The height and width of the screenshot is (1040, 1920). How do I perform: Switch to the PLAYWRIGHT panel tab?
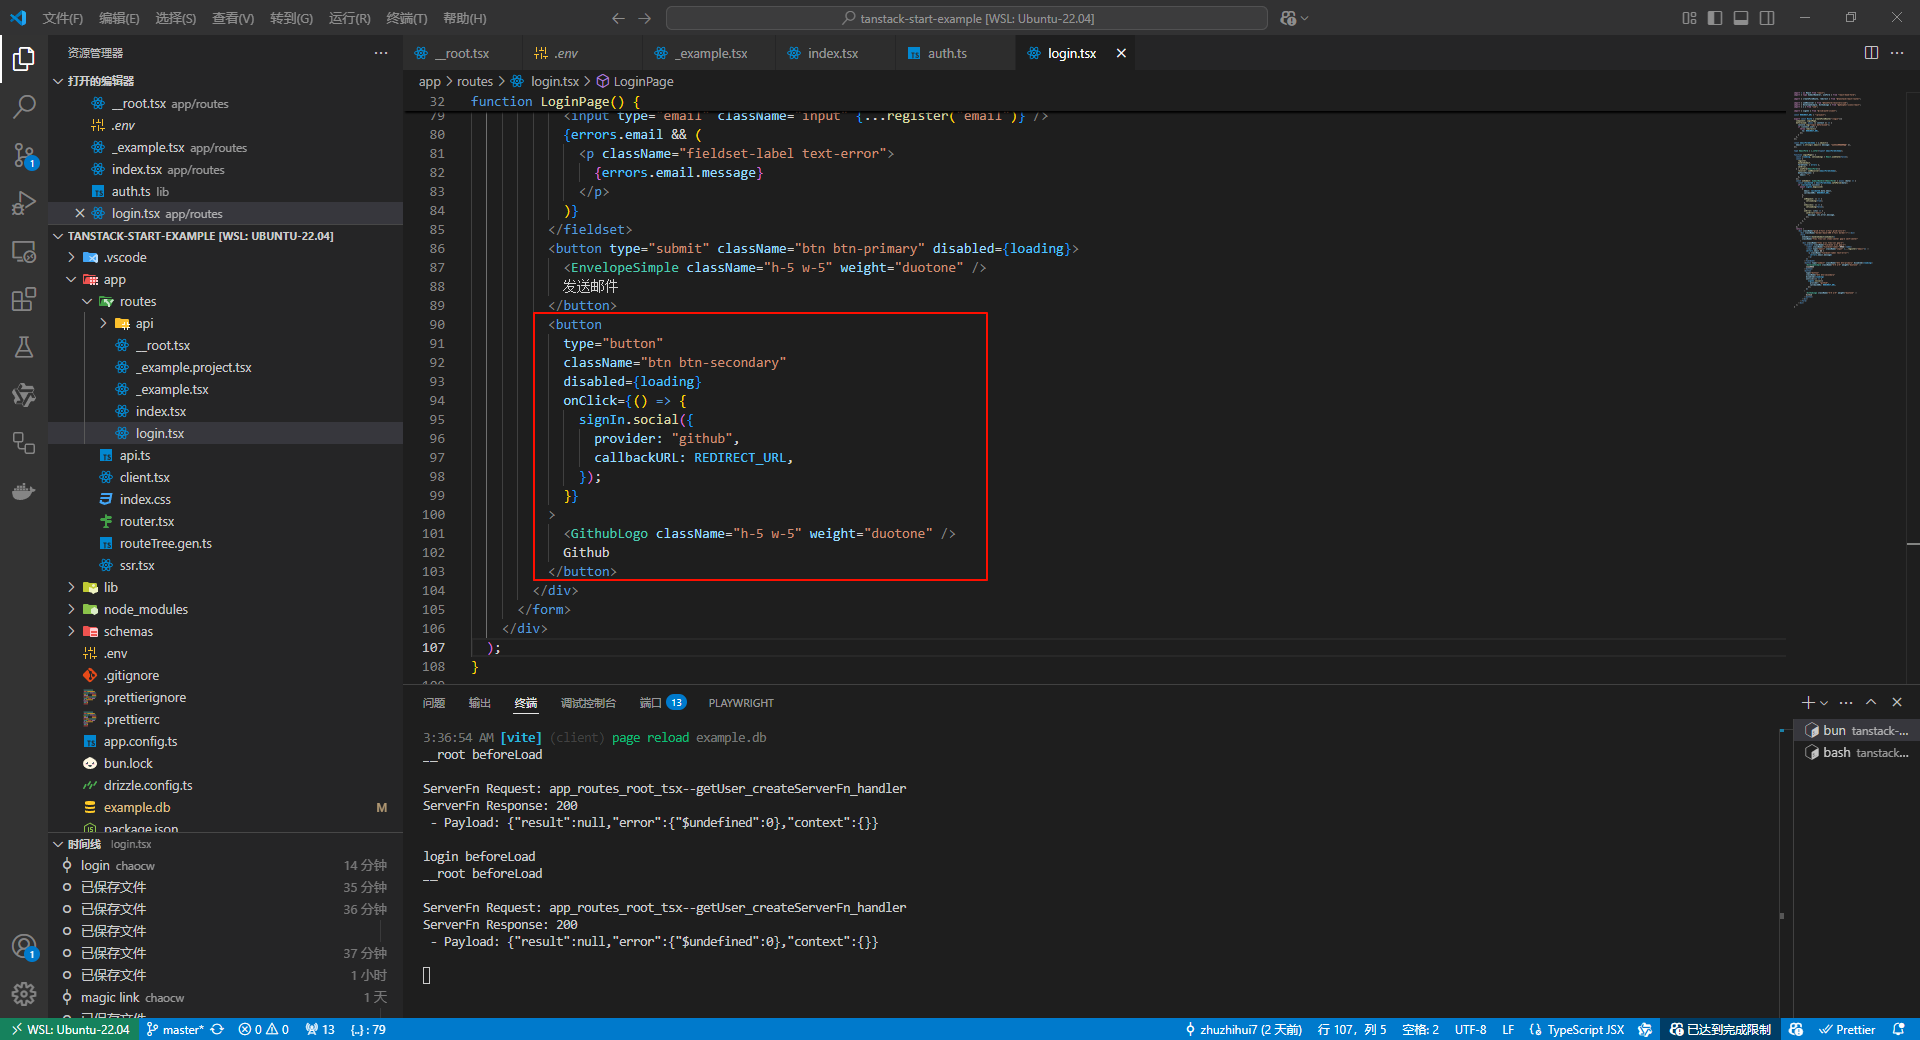(741, 703)
